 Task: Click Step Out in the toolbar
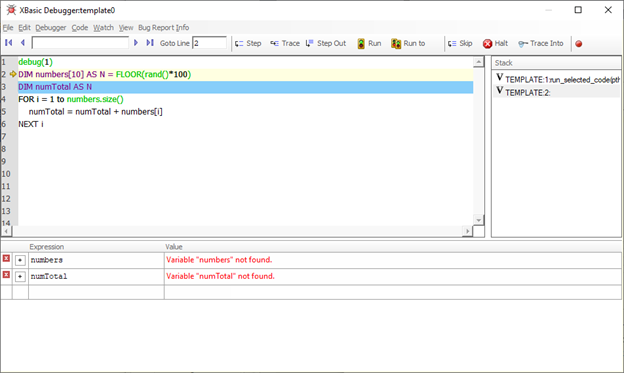[x=326, y=43]
